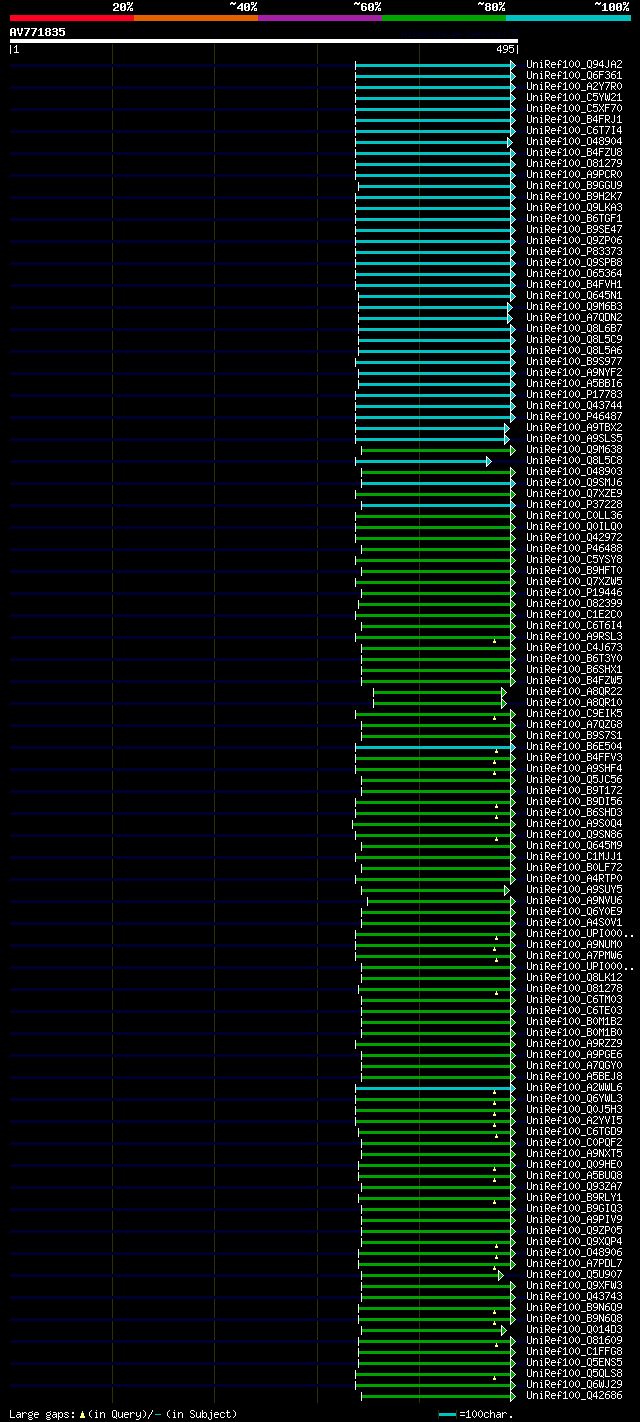Open hit UniRef100_O48906
640x1422 pixels.
point(574,1253)
